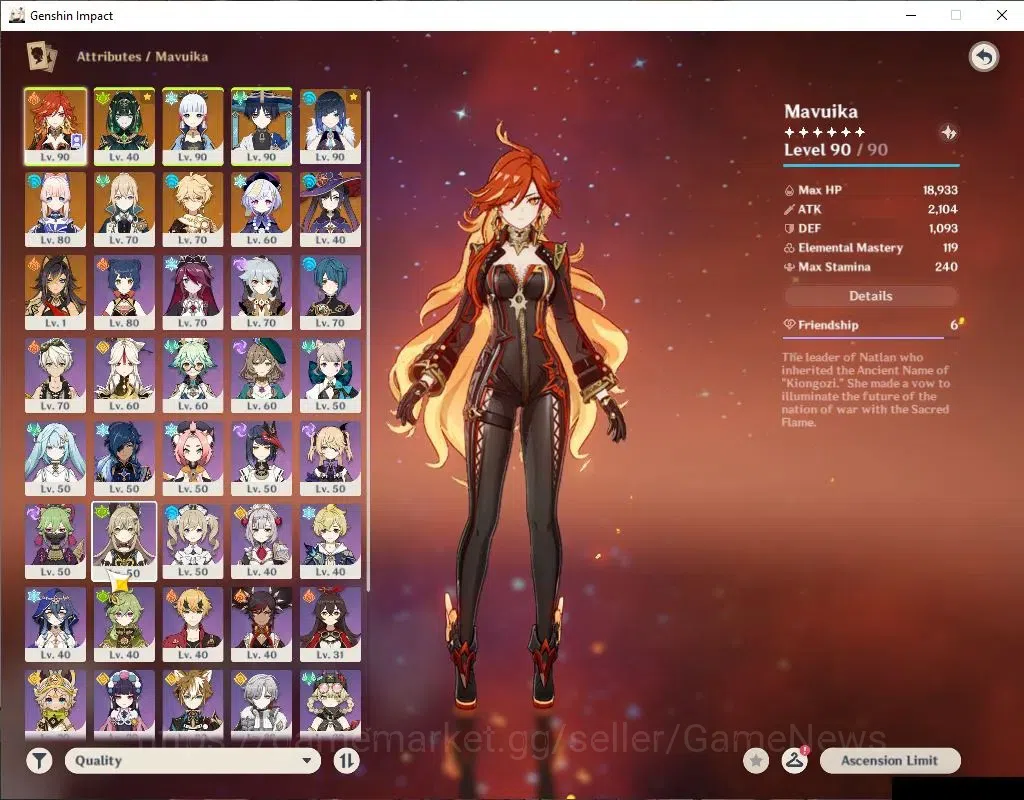Viewport: 1024px width, 800px height.
Task: Toggle the star favorite icon
Action: coord(756,760)
